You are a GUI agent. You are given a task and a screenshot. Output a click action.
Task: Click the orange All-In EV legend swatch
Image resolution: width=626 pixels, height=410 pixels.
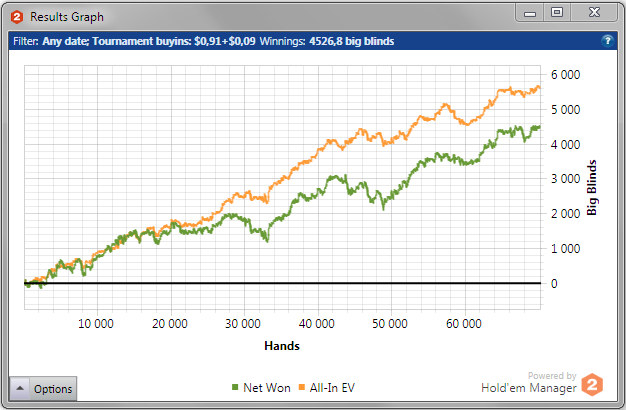click(x=302, y=387)
